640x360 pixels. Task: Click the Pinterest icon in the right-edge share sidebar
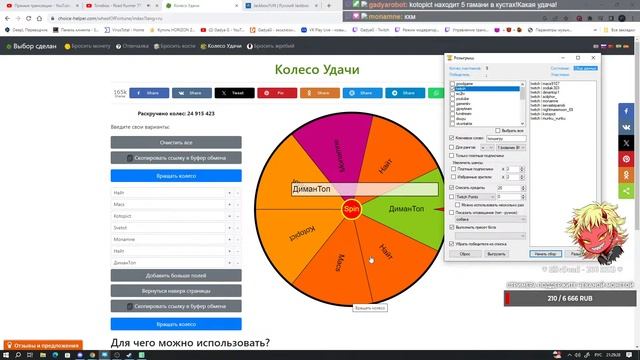pyautogui.click(x=626, y=159)
